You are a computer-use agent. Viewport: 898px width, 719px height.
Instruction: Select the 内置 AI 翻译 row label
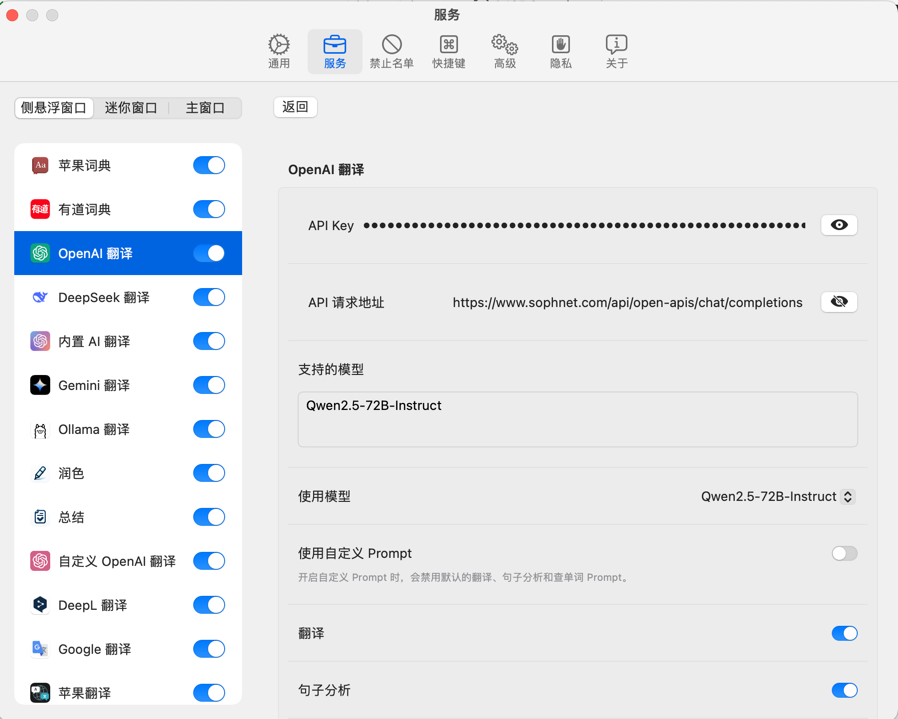tap(94, 342)
